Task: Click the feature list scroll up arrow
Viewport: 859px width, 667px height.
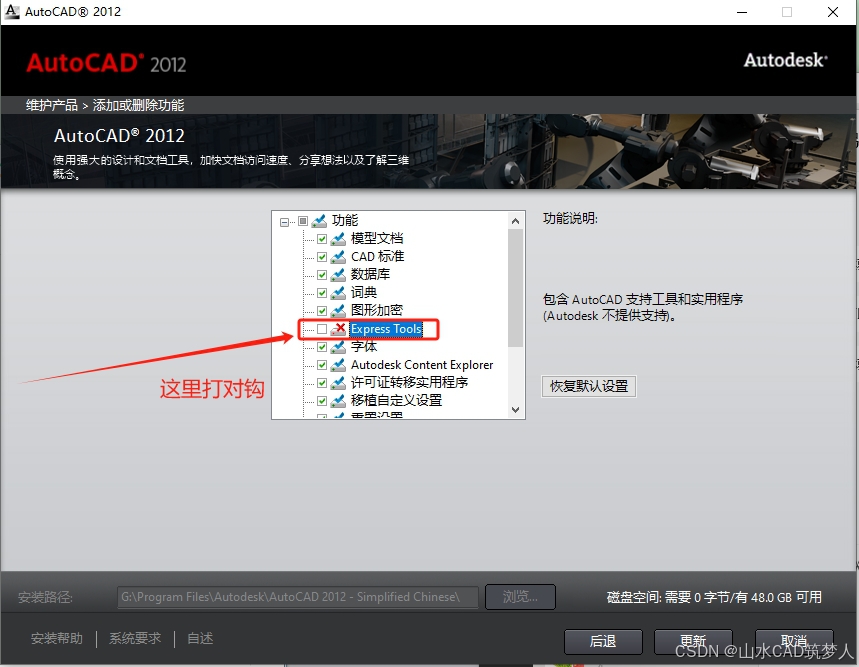Action: [x=515, y=221]
